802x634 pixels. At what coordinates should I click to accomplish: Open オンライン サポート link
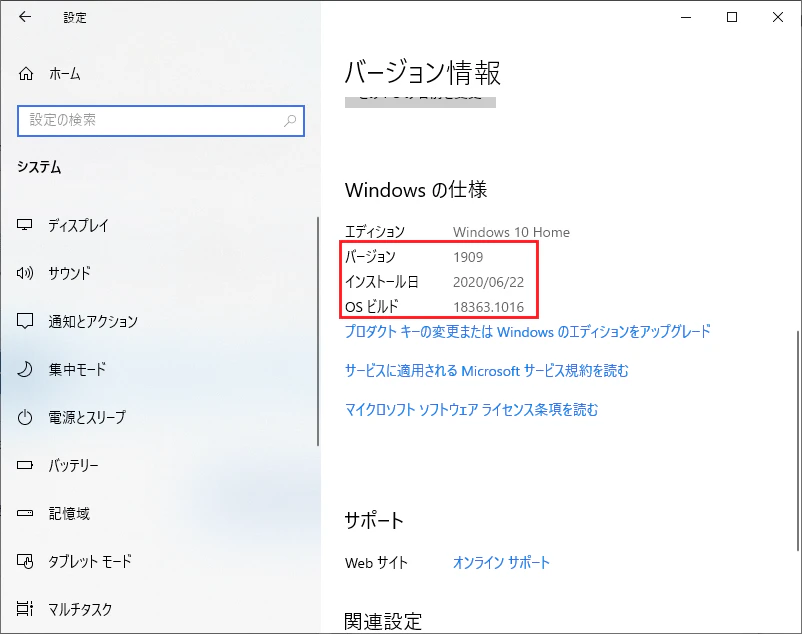coord(501,563)
